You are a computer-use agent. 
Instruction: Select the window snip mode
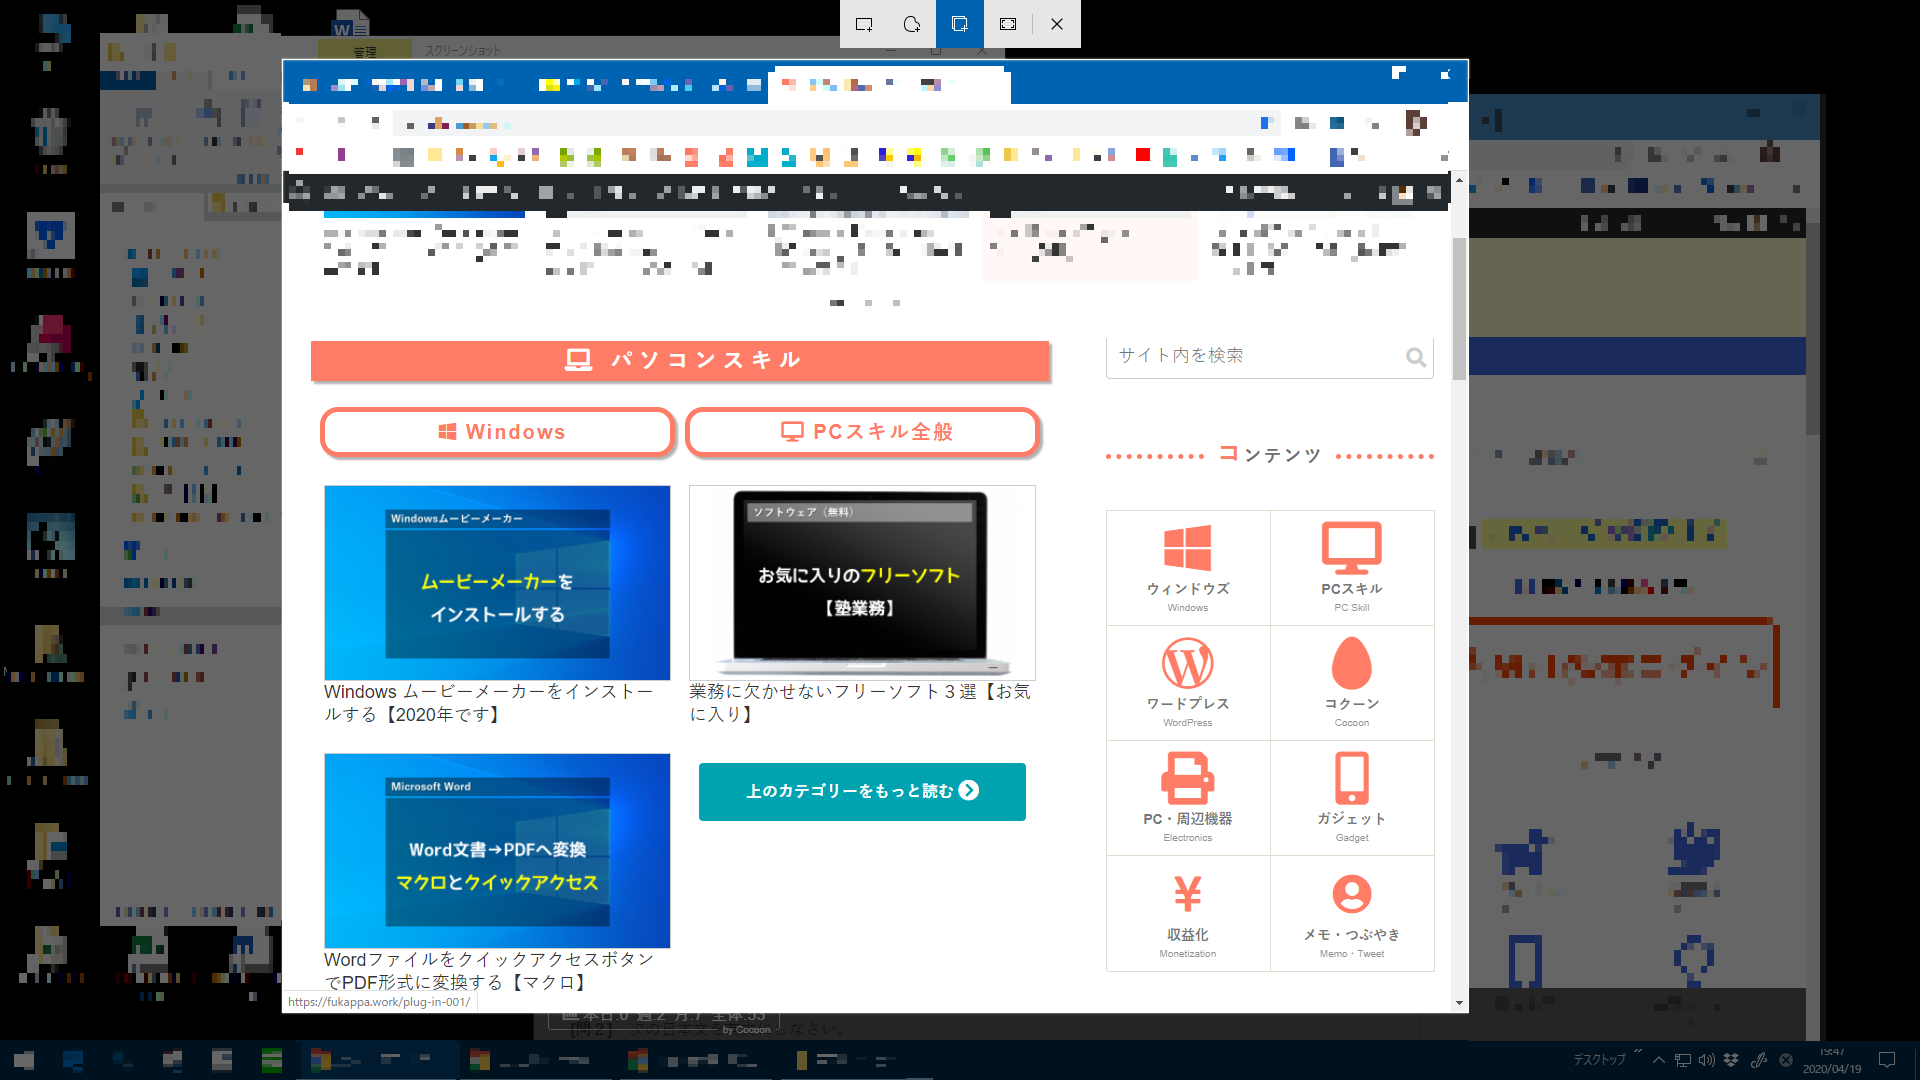coord(960,24)
